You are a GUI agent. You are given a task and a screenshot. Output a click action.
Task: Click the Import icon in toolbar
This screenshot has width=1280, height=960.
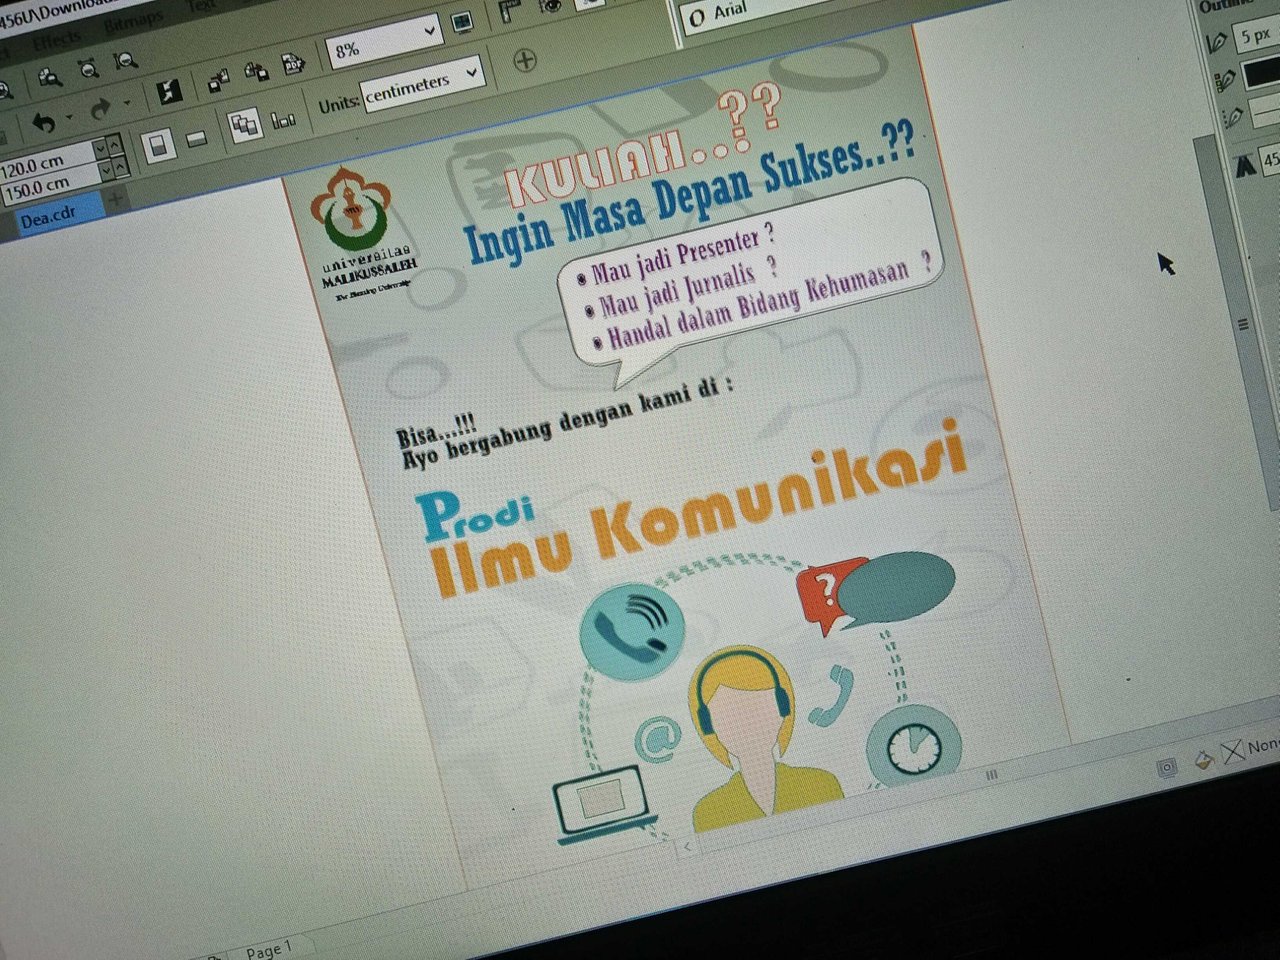pyautogui.click(x=217, y=79)
